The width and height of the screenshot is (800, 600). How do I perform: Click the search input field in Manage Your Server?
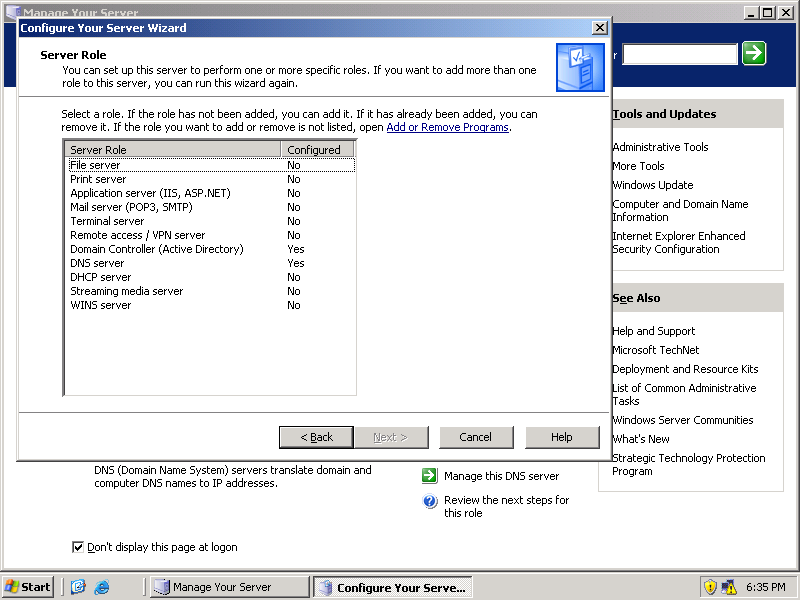pyautogui.click(x=680, y=54)
